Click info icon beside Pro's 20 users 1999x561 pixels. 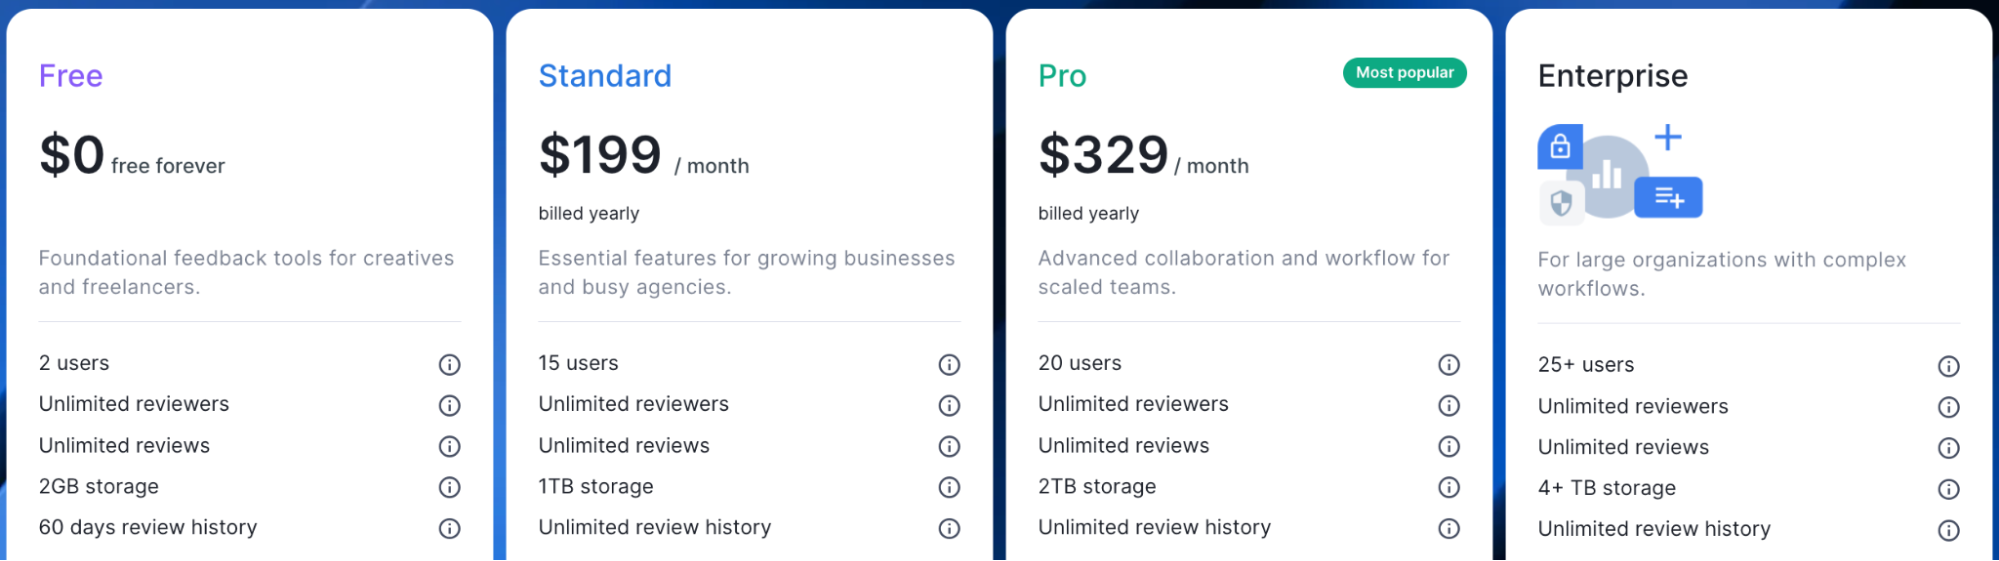[1449, 365]
